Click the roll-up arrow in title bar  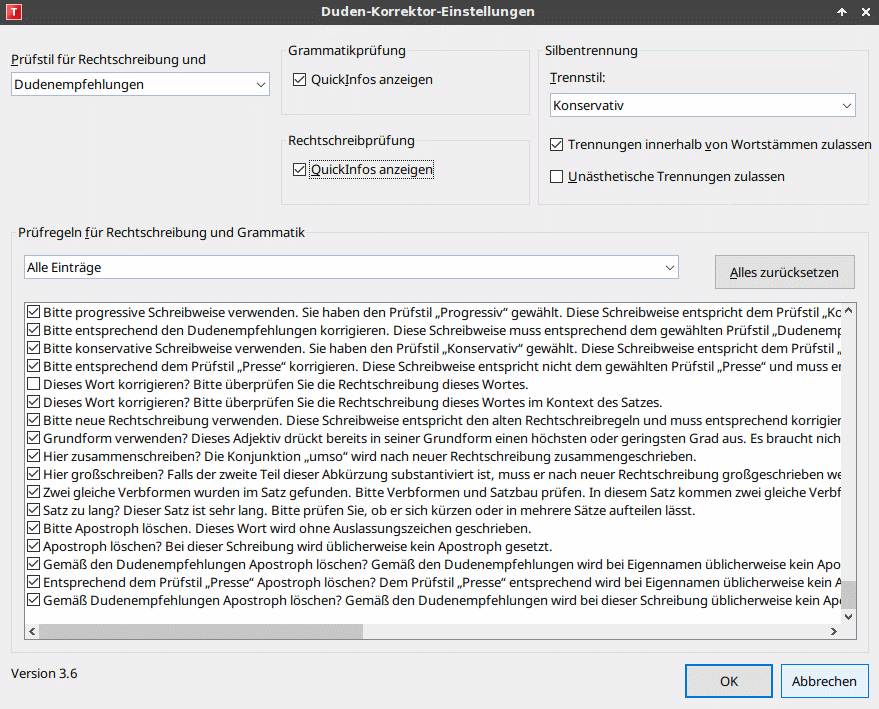click(842, 12)
